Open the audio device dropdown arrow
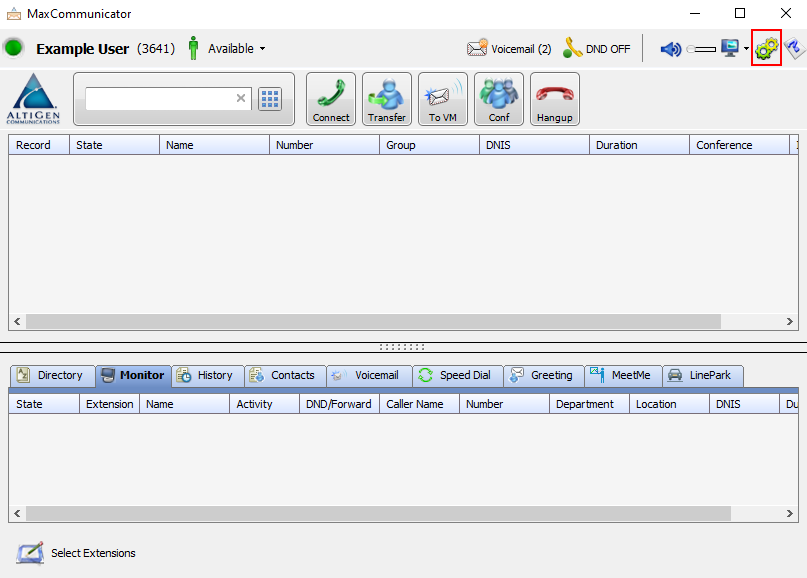The image size is (807, 578). click(x=746, y=49)
